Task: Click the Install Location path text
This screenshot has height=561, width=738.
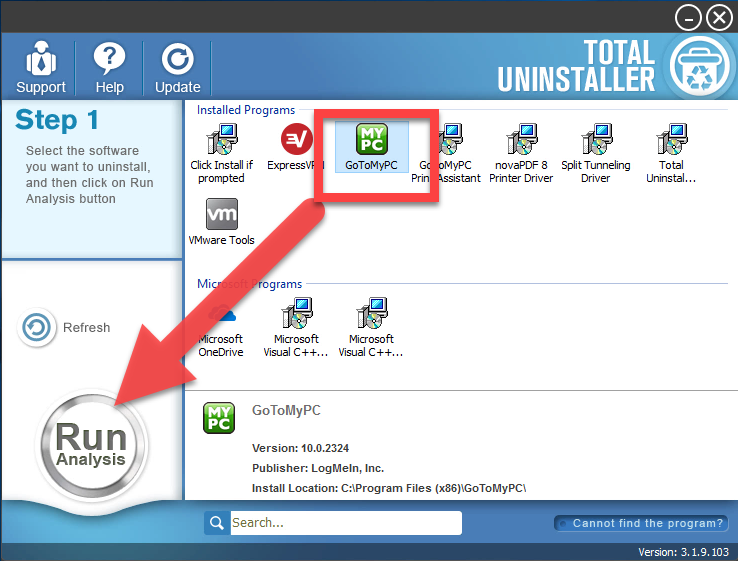Action: click(x=389, y=488)
